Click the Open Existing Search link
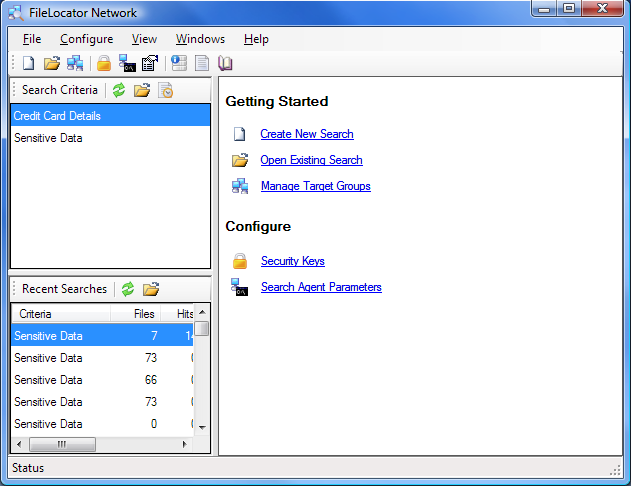Image resolution: width=631 pixels, height=487 pixels. pyautogui.click(x=311, y=160)
